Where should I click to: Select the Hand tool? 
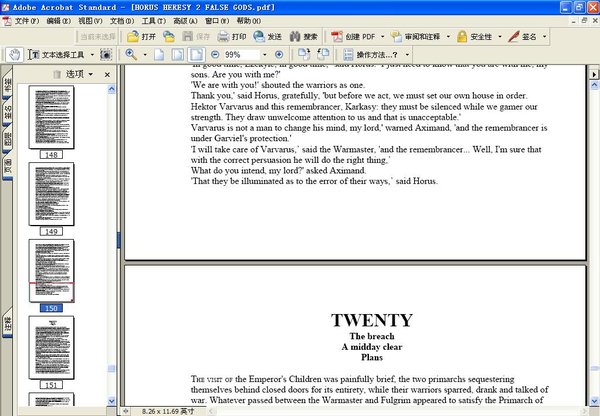(x=15, y=55)
